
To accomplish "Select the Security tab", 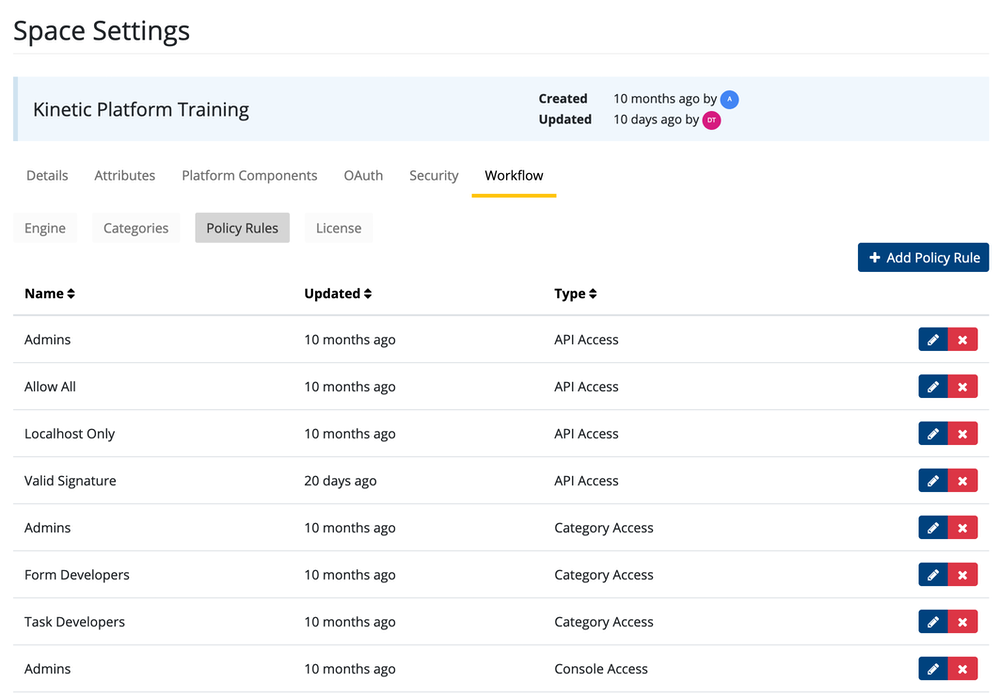I will click(434, 175).
